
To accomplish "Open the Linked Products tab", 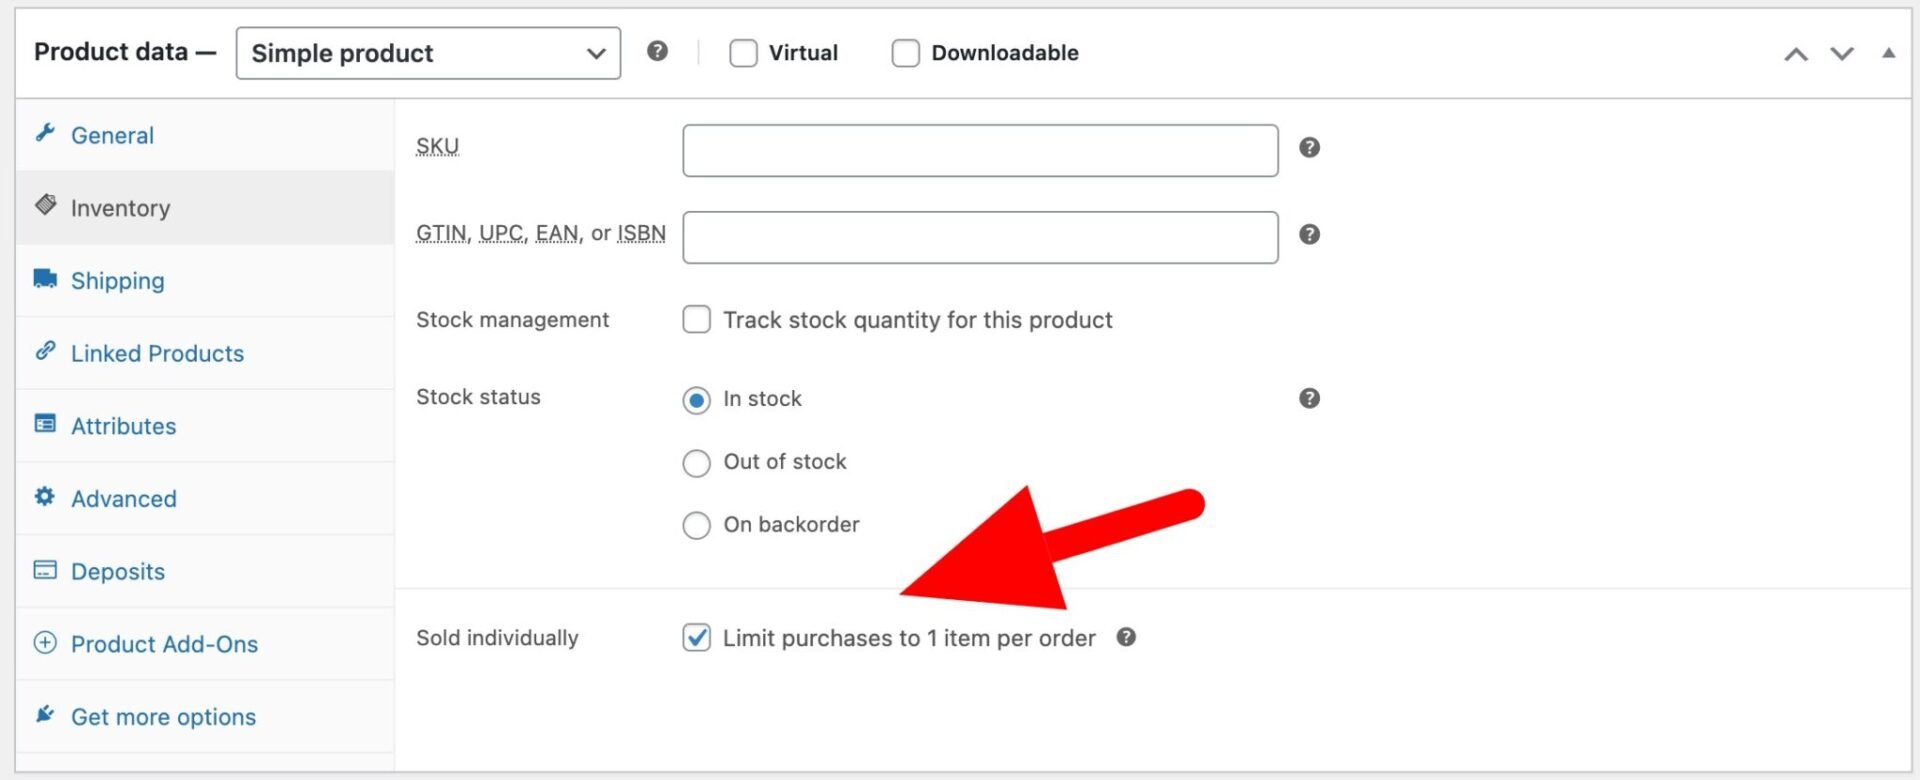I will click(157, 354).
